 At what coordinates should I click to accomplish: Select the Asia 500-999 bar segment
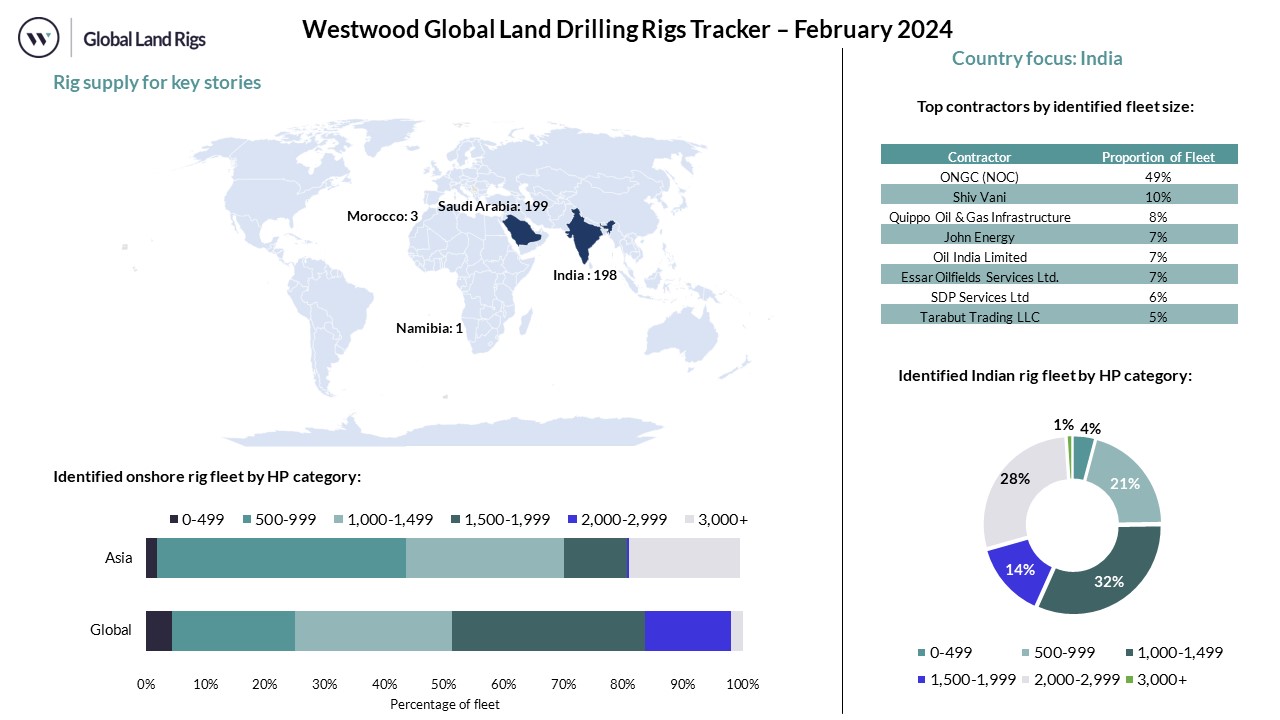click(x=281, y=558)
